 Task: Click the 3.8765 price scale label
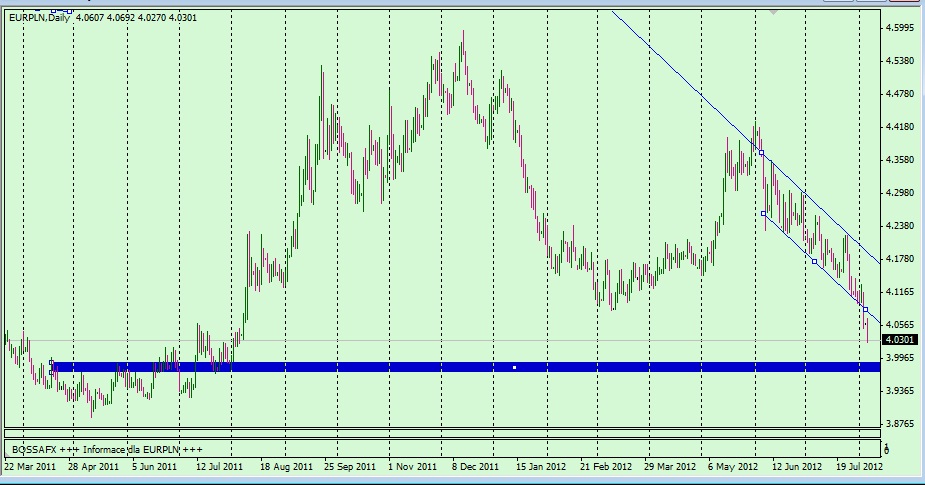[x=903, y=423]
